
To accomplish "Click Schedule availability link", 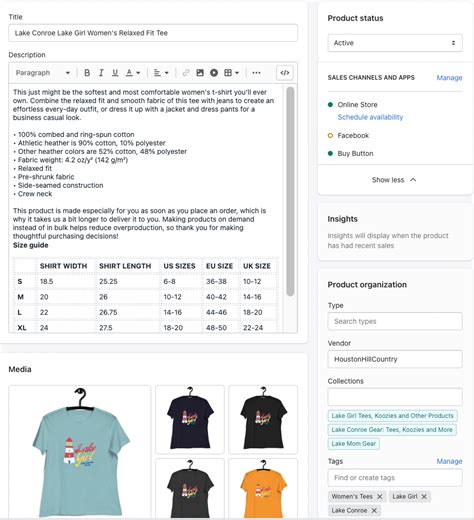I will tap(370, 117).
